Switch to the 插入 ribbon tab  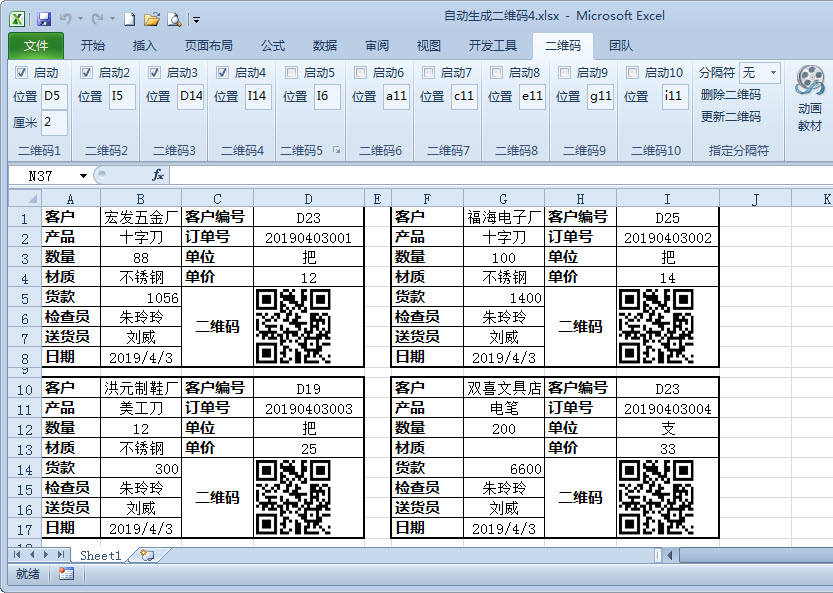[x=144, y=46]
